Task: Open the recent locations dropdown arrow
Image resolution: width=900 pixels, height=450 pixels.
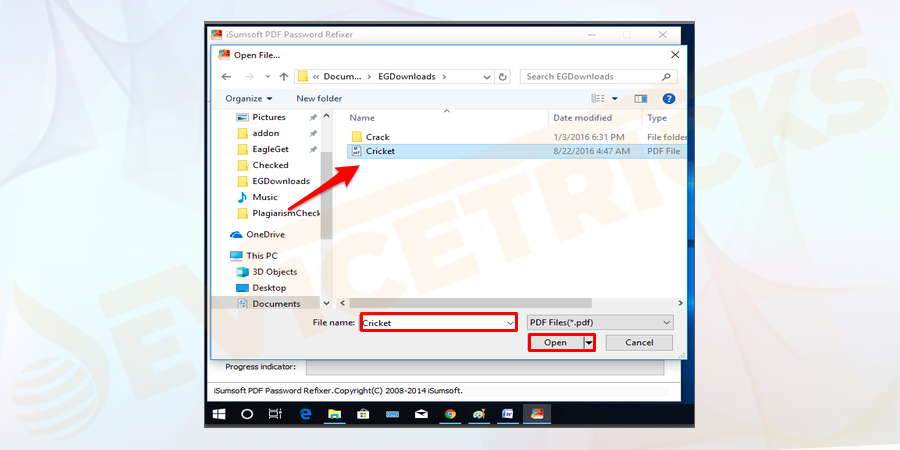Action: pos(267,76)
